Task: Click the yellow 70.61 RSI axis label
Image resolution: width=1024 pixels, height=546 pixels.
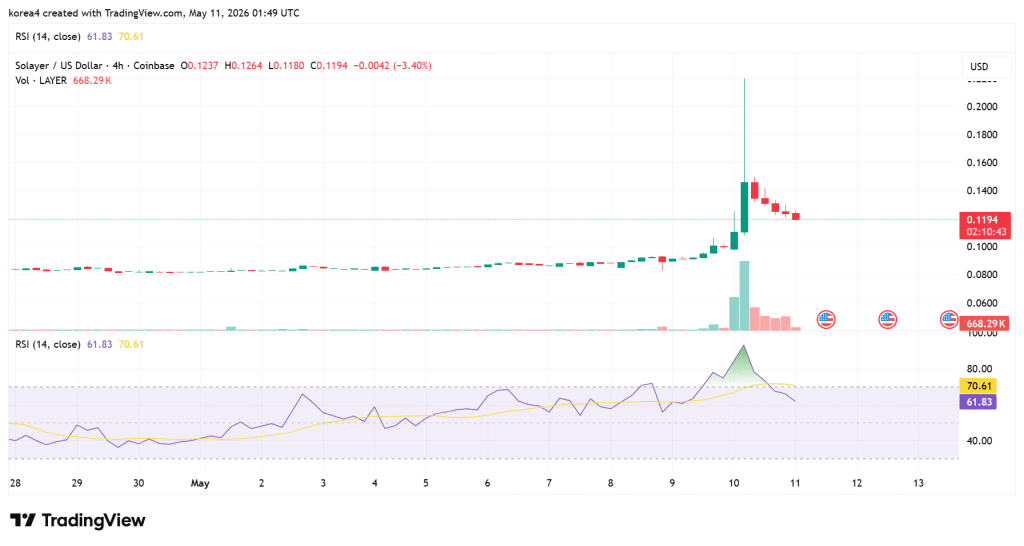Action: point(978,386)
